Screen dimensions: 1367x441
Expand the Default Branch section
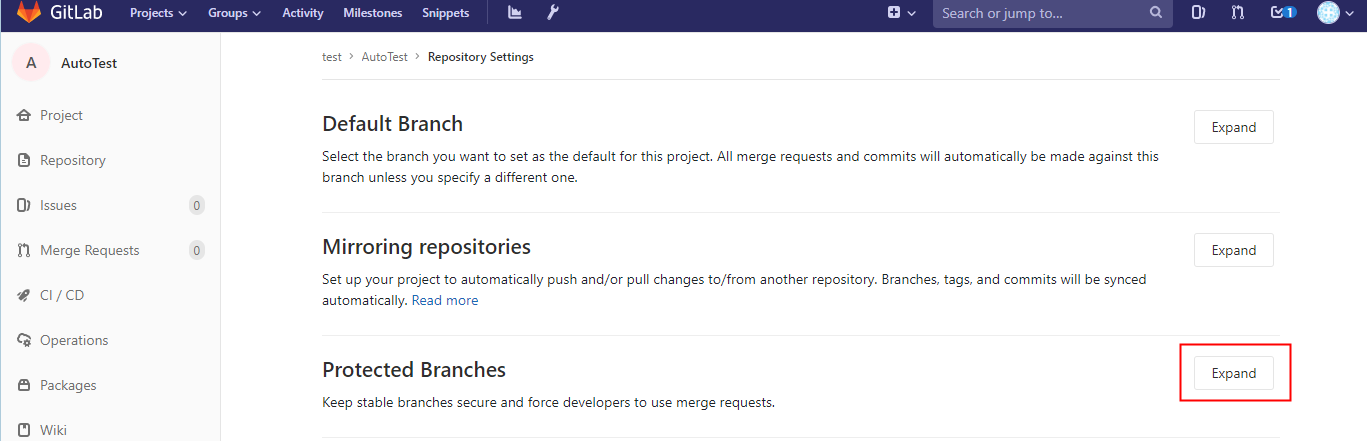[x=1233, y=127]
